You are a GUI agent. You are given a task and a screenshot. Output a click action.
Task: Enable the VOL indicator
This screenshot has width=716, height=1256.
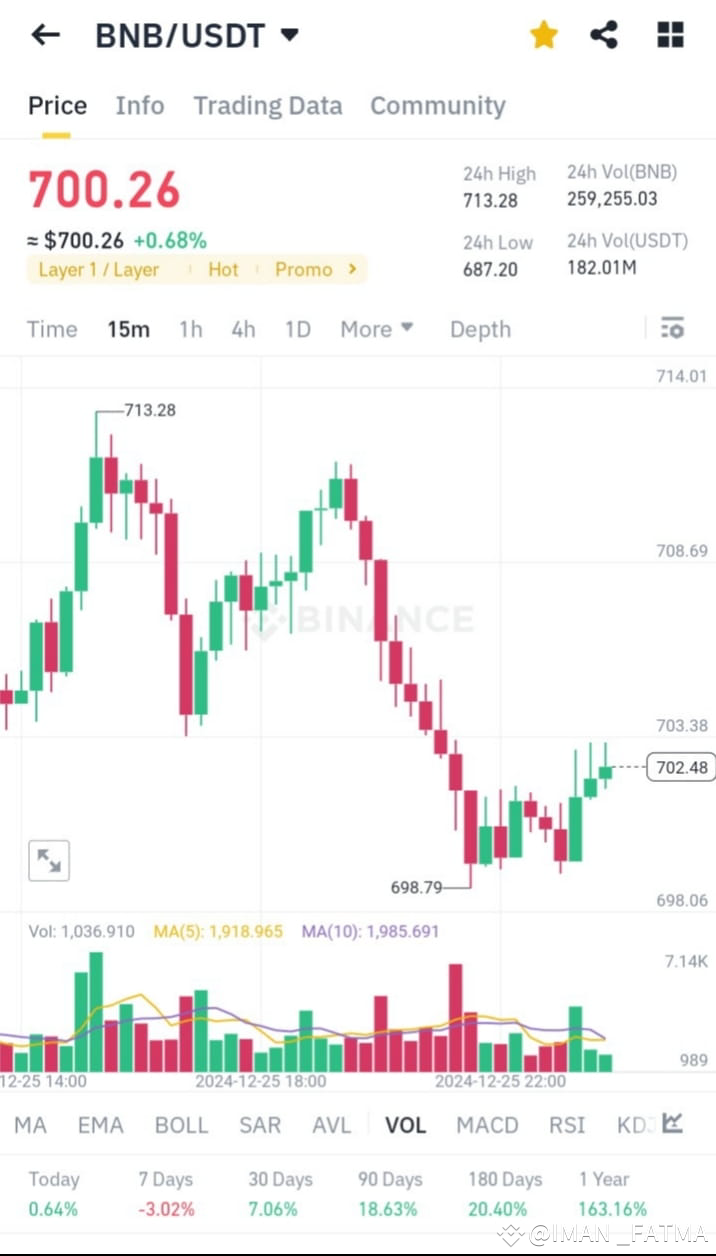coord(405,1124)
